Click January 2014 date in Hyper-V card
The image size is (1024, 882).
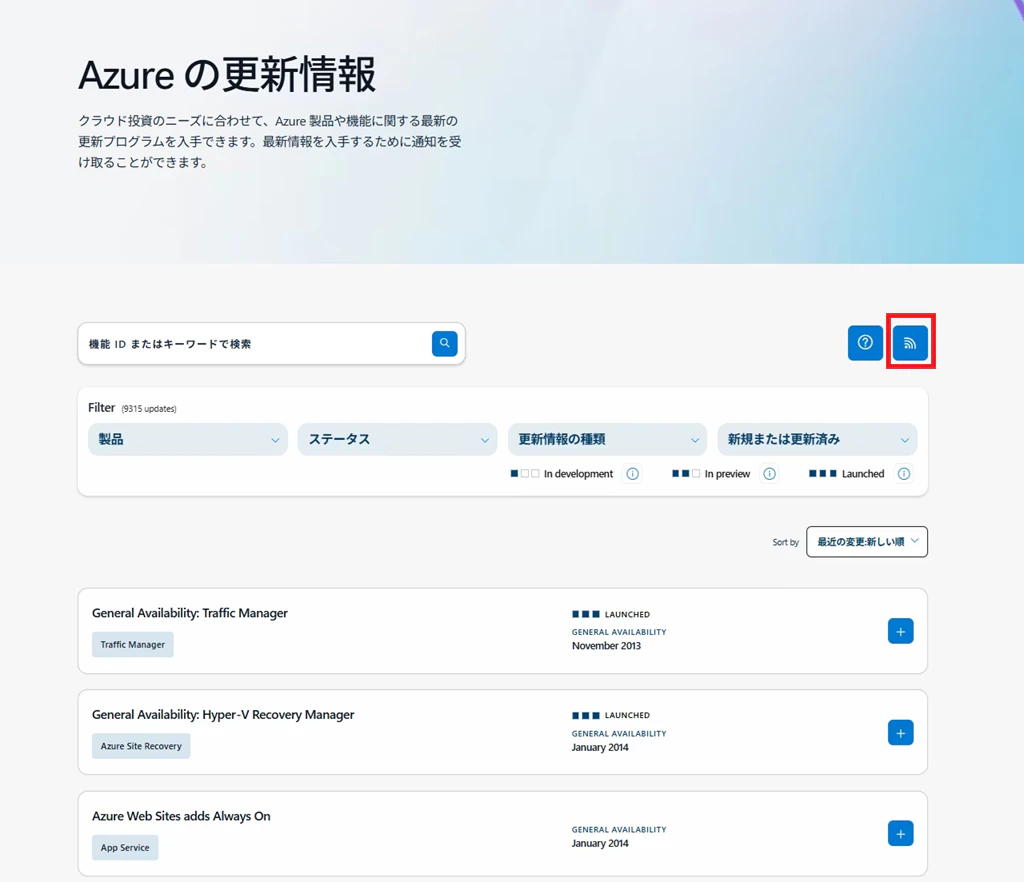tap(600, 748)
